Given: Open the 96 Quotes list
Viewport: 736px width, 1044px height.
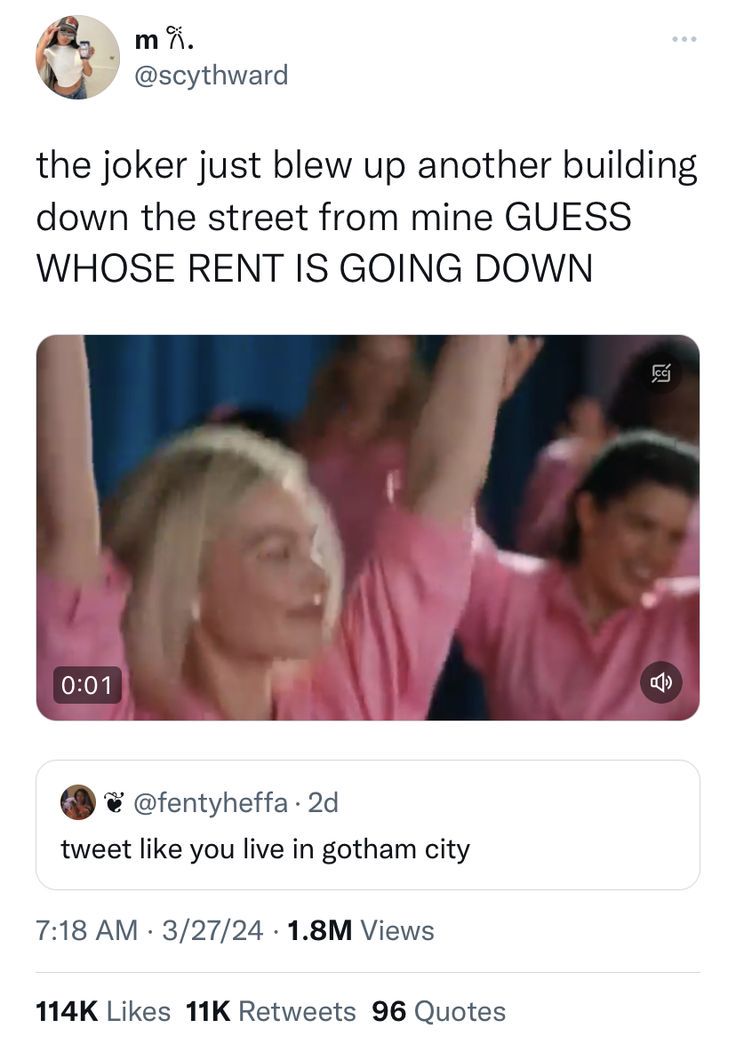Looking at the screenshot, I should [439, 1011].
